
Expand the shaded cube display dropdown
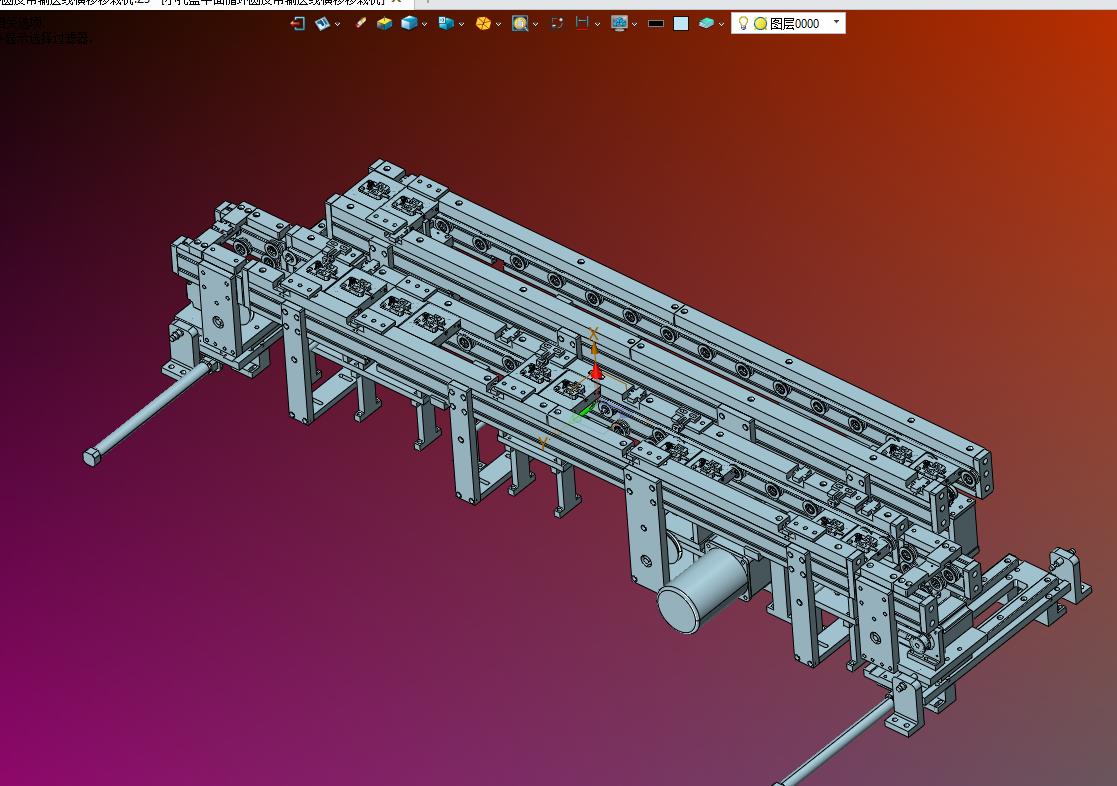pyautogui.click(x=425, y=24)
